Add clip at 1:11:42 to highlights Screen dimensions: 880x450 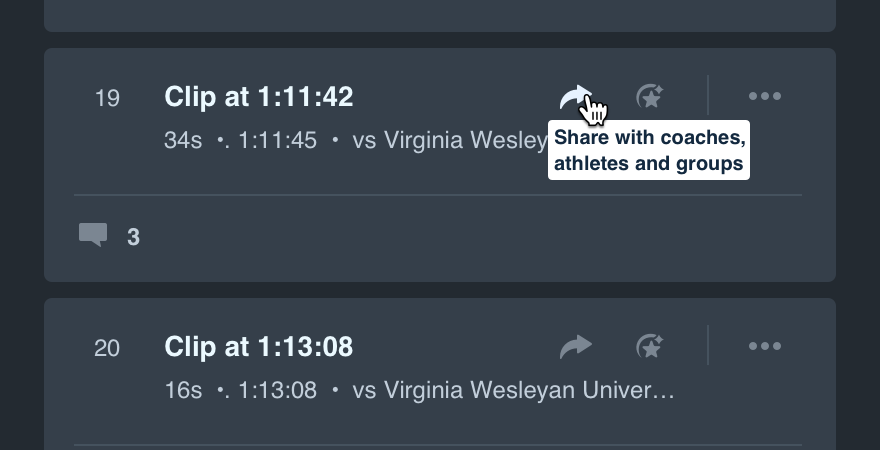click(x=650, y=97)
